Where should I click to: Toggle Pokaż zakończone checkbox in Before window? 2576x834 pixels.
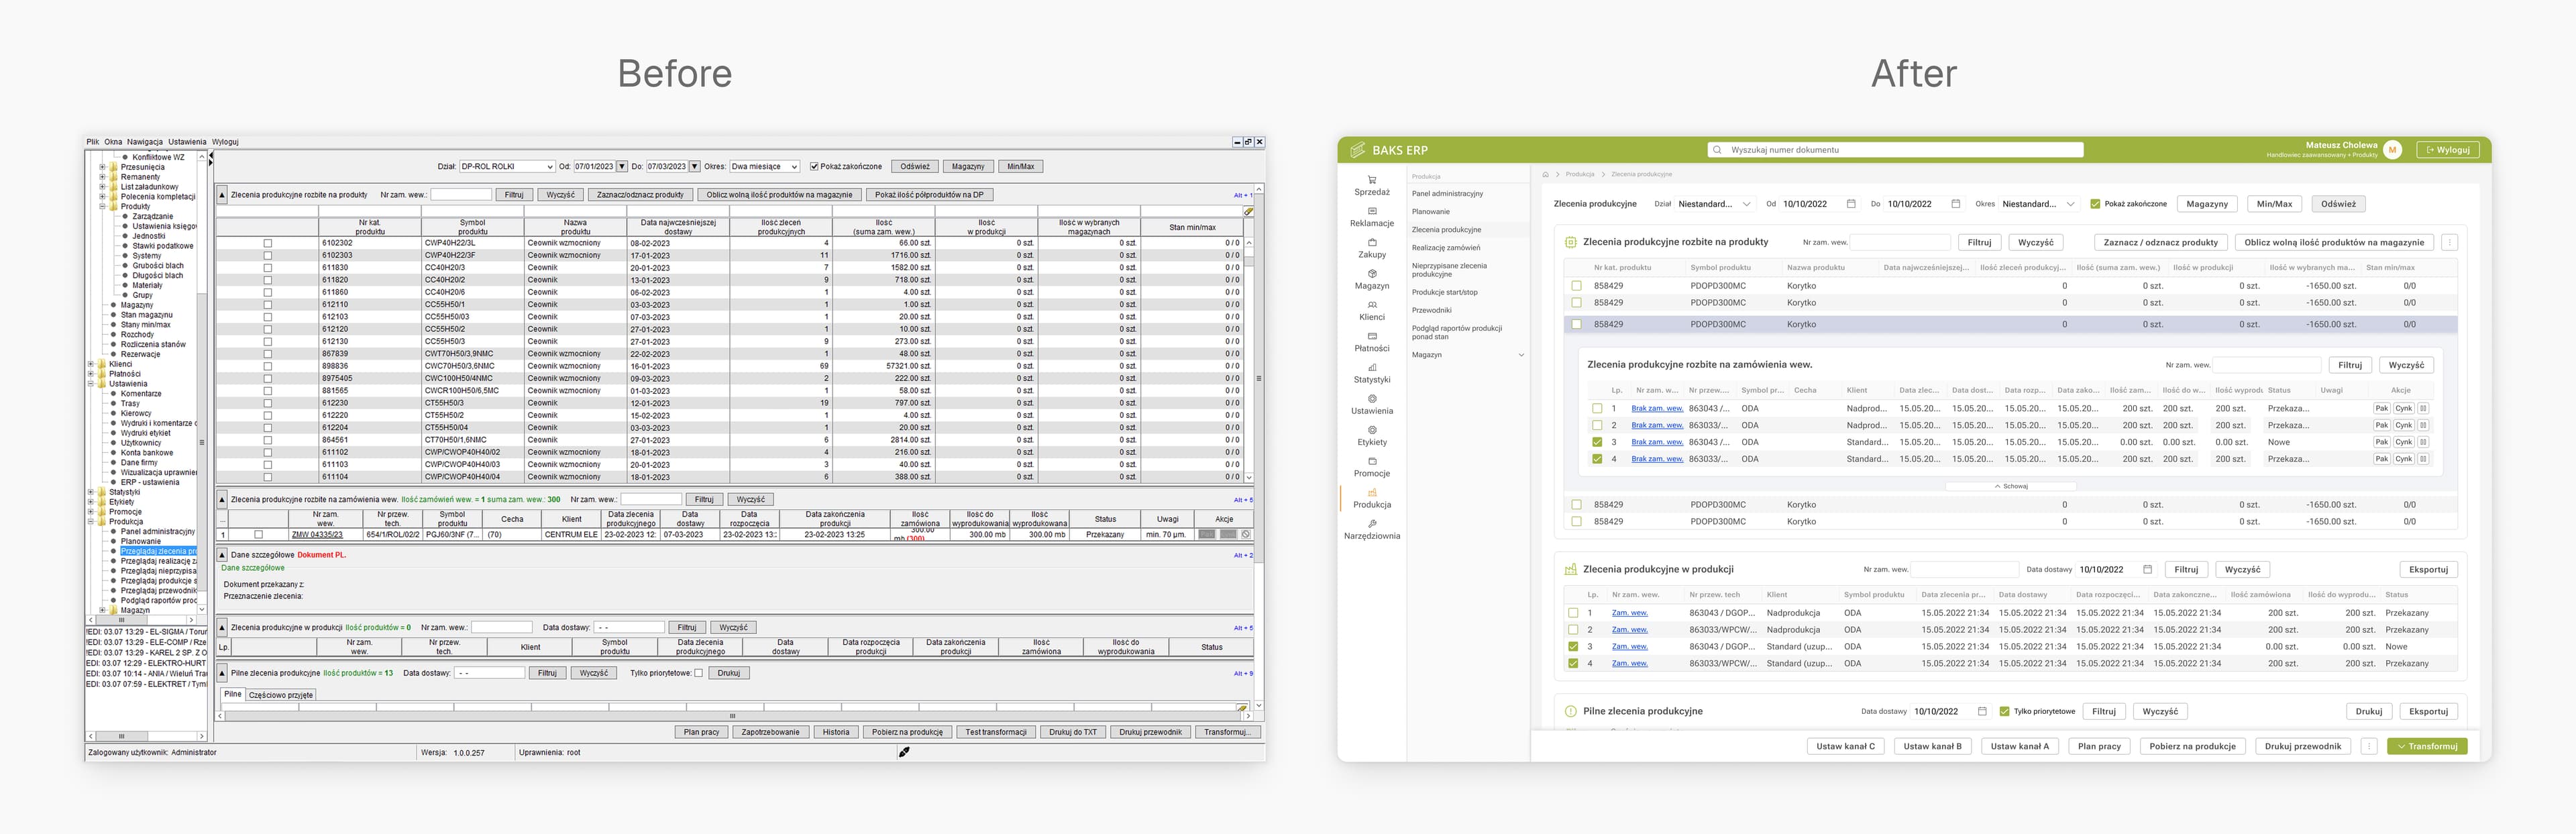point(814,166)
